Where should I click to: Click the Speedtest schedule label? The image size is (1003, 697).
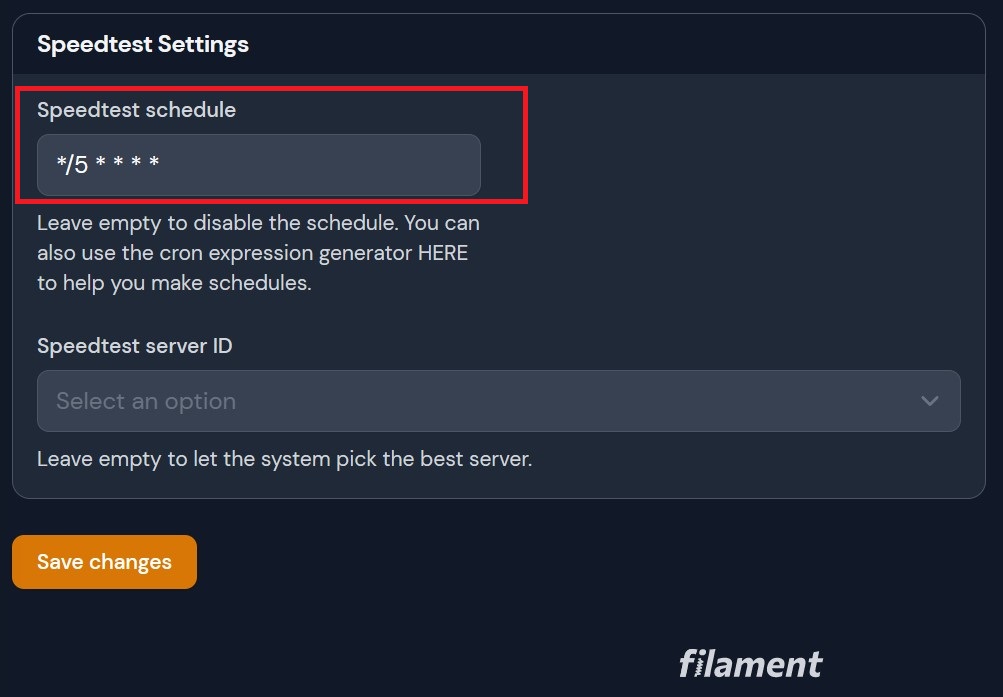pyautogui.click(x=136, y=110)
